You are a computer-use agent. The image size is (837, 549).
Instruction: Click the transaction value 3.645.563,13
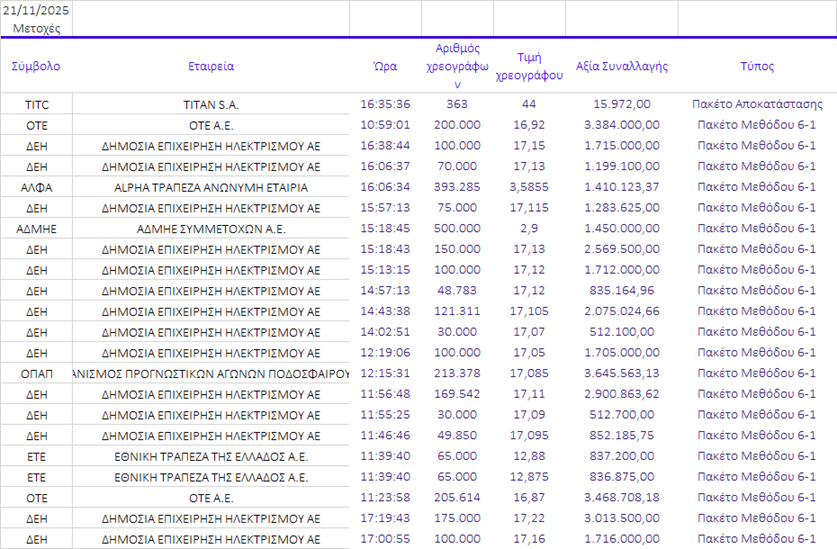621,373
